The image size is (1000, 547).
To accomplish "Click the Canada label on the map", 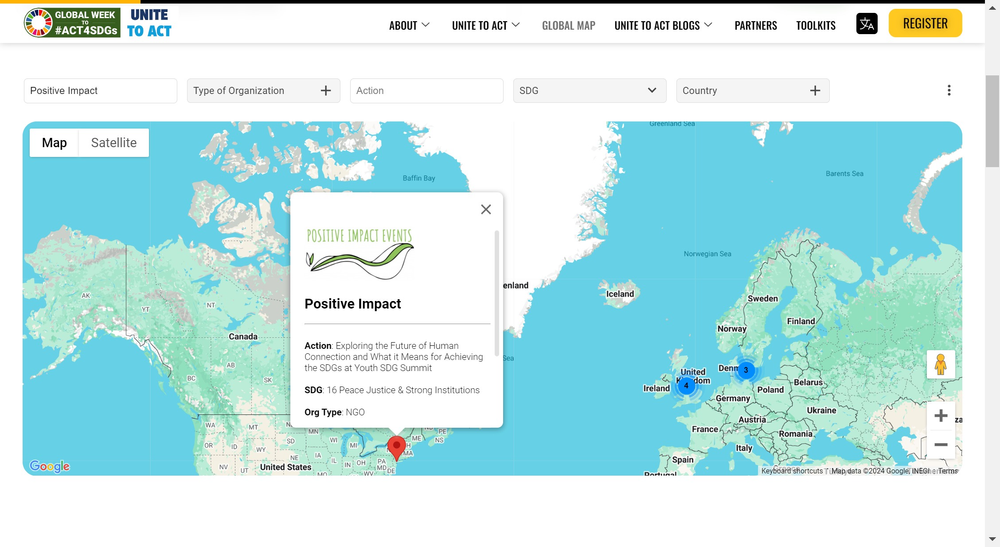I will 243,337.
